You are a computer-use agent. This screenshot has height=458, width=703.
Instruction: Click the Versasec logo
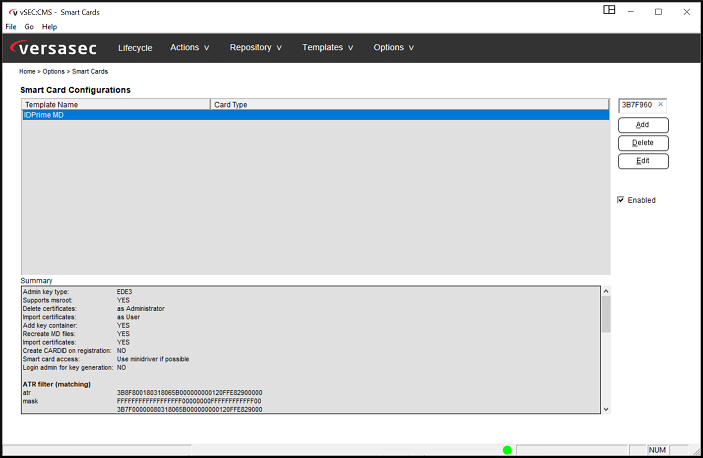pyautogui.click(x=53, y=48)
